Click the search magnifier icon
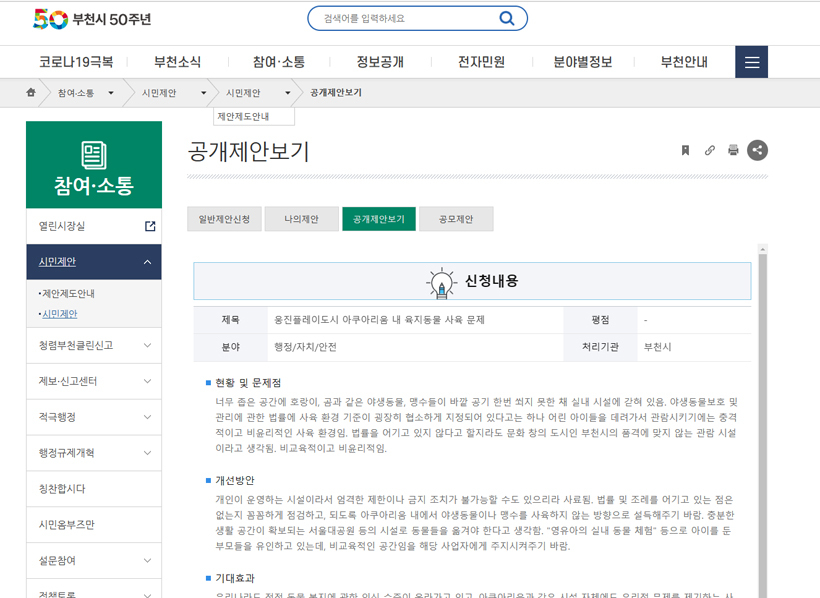The image size is (820, 598). (x=506, y=18)
